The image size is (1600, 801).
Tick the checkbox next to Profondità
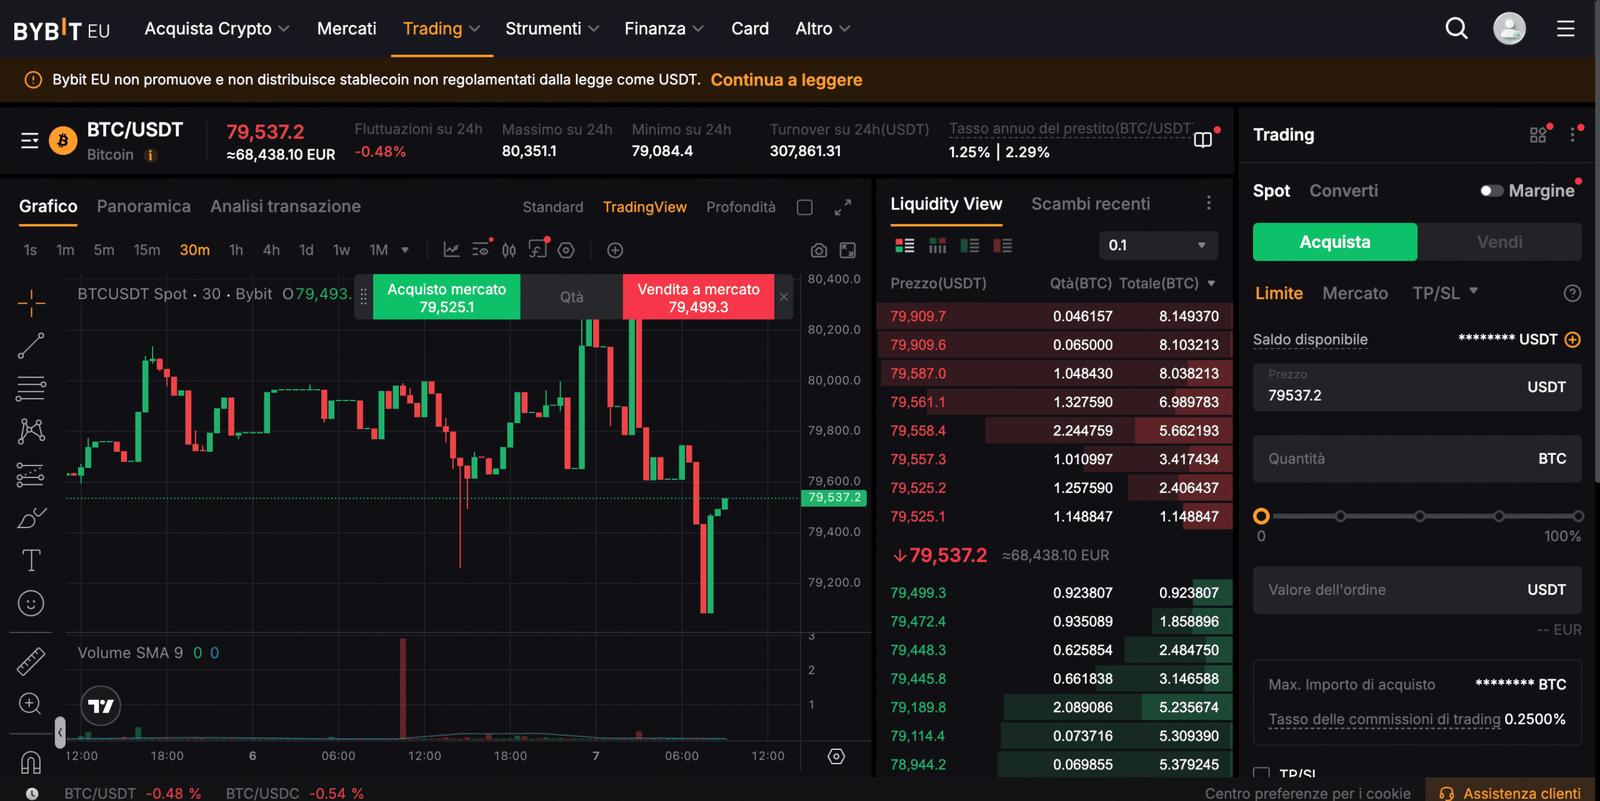(x=805, y=207)
